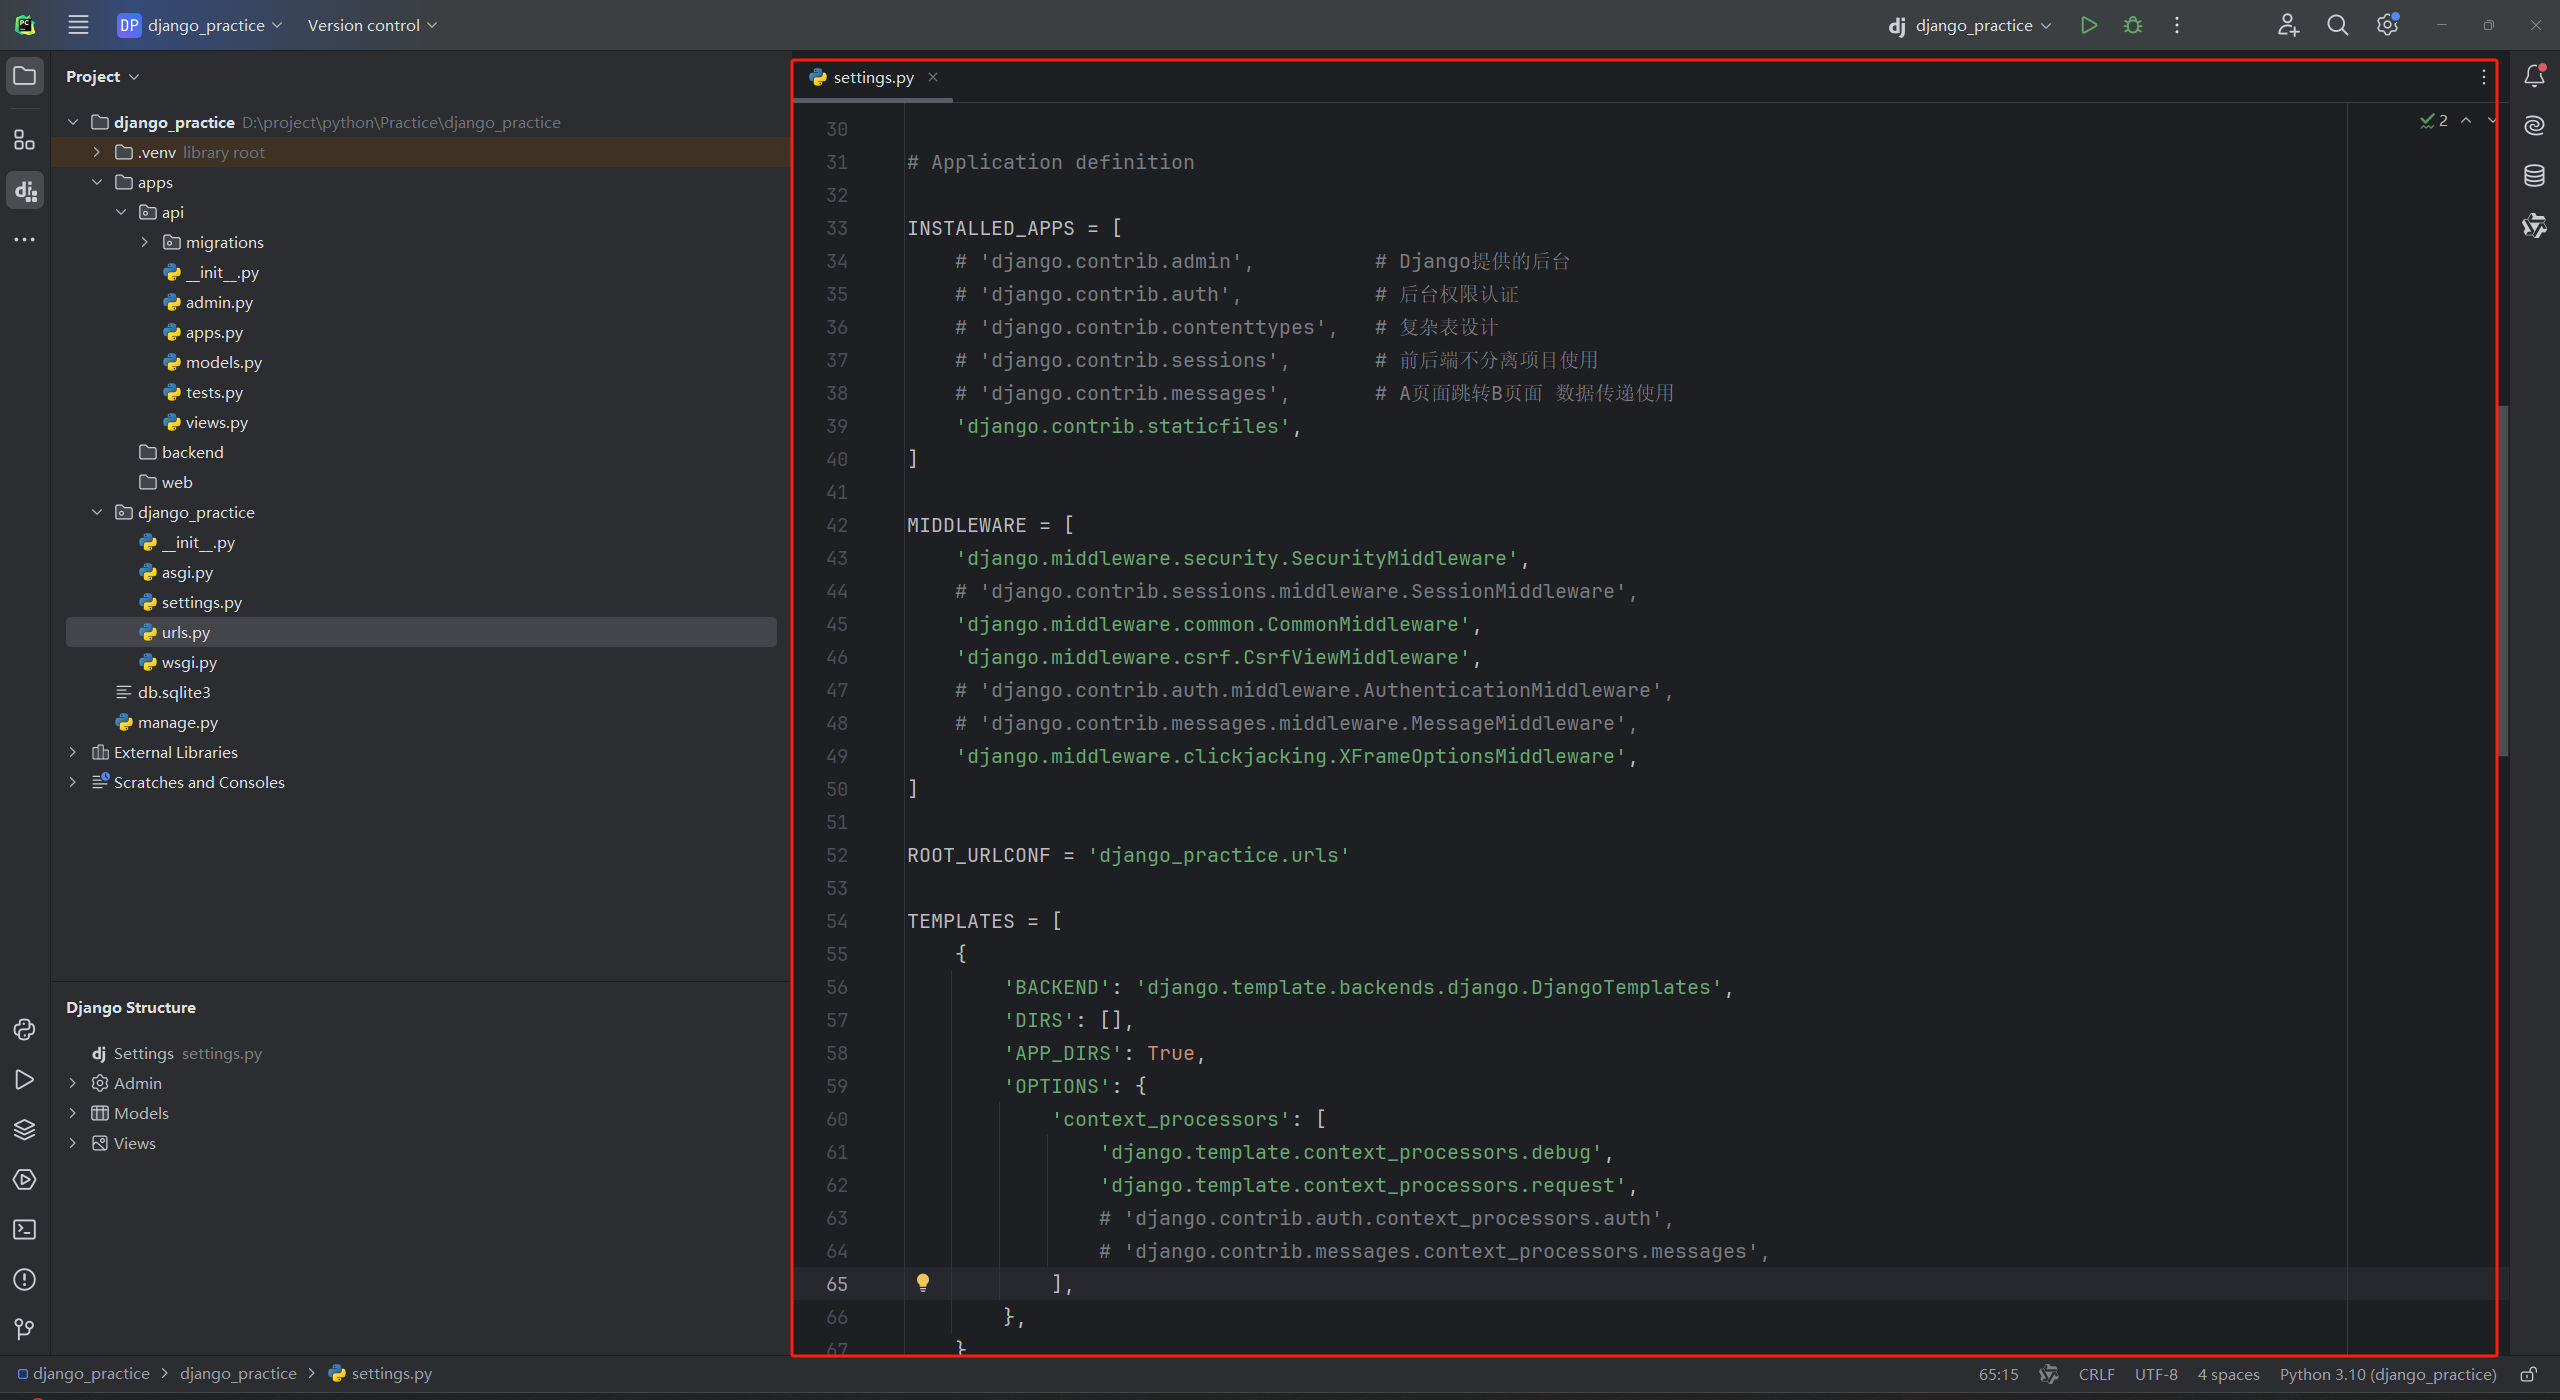Click the intention lightbulb on line 65
The height and width of the screenshot is (1400, 2560).
click(x=923, y=1283)
